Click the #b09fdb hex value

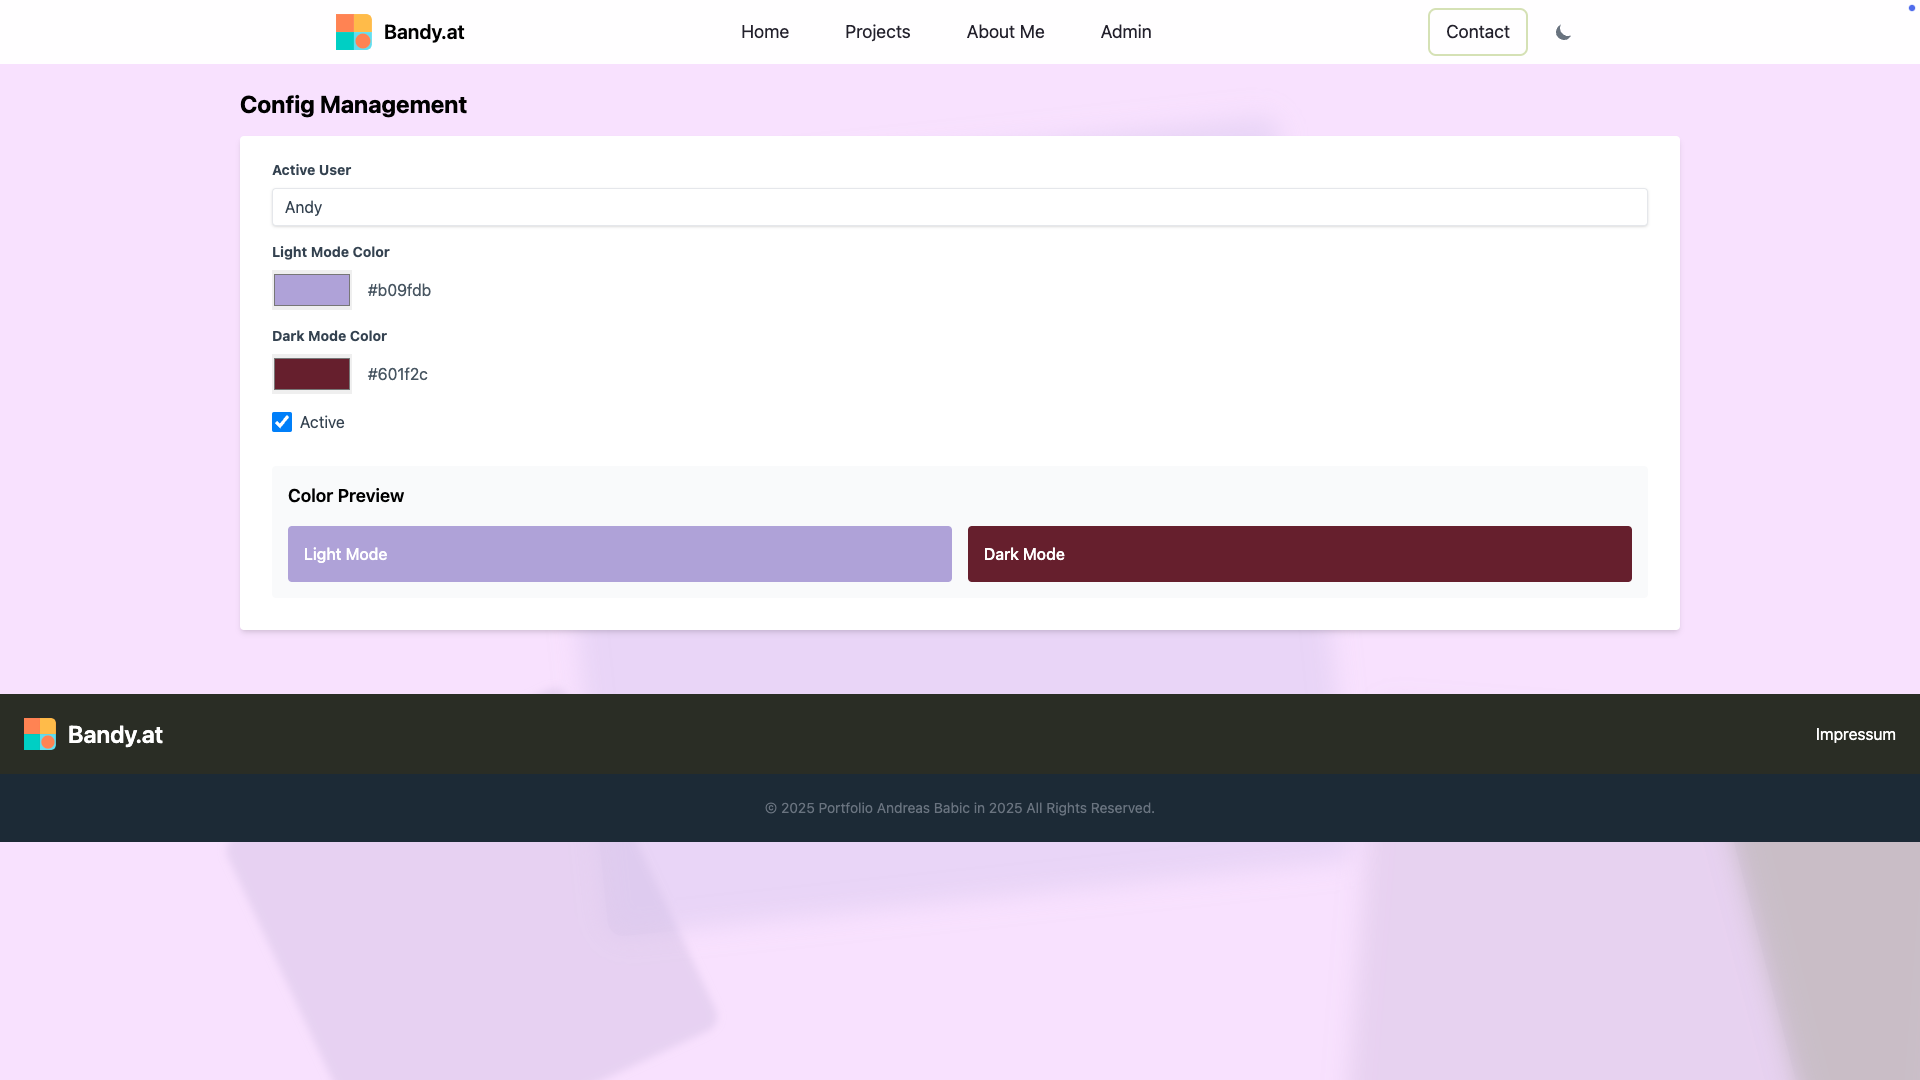399,290
